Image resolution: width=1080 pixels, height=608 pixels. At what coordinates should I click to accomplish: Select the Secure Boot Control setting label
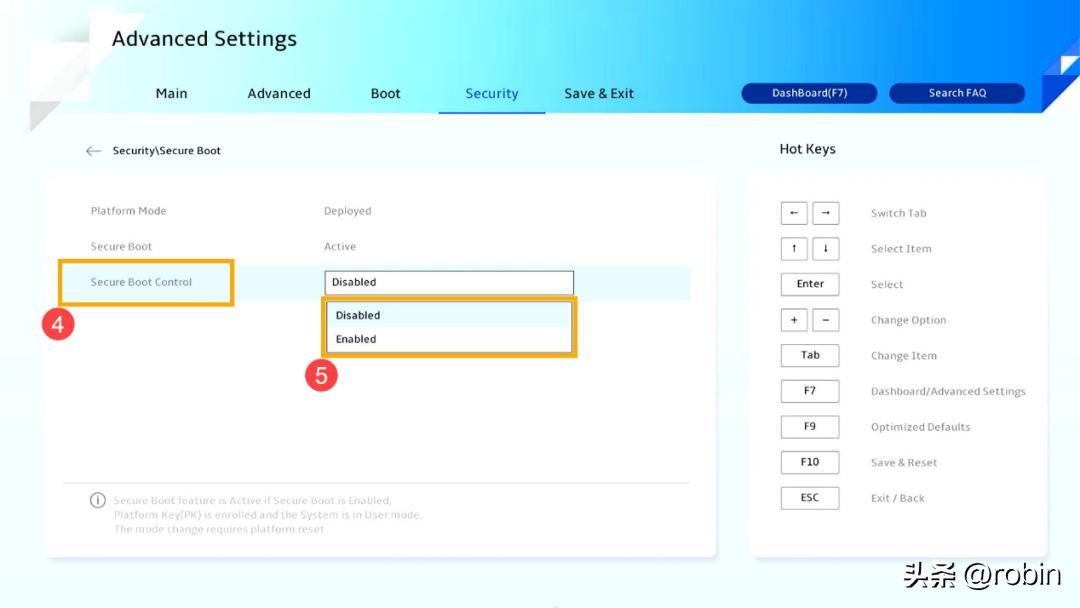tap(141, 282)
